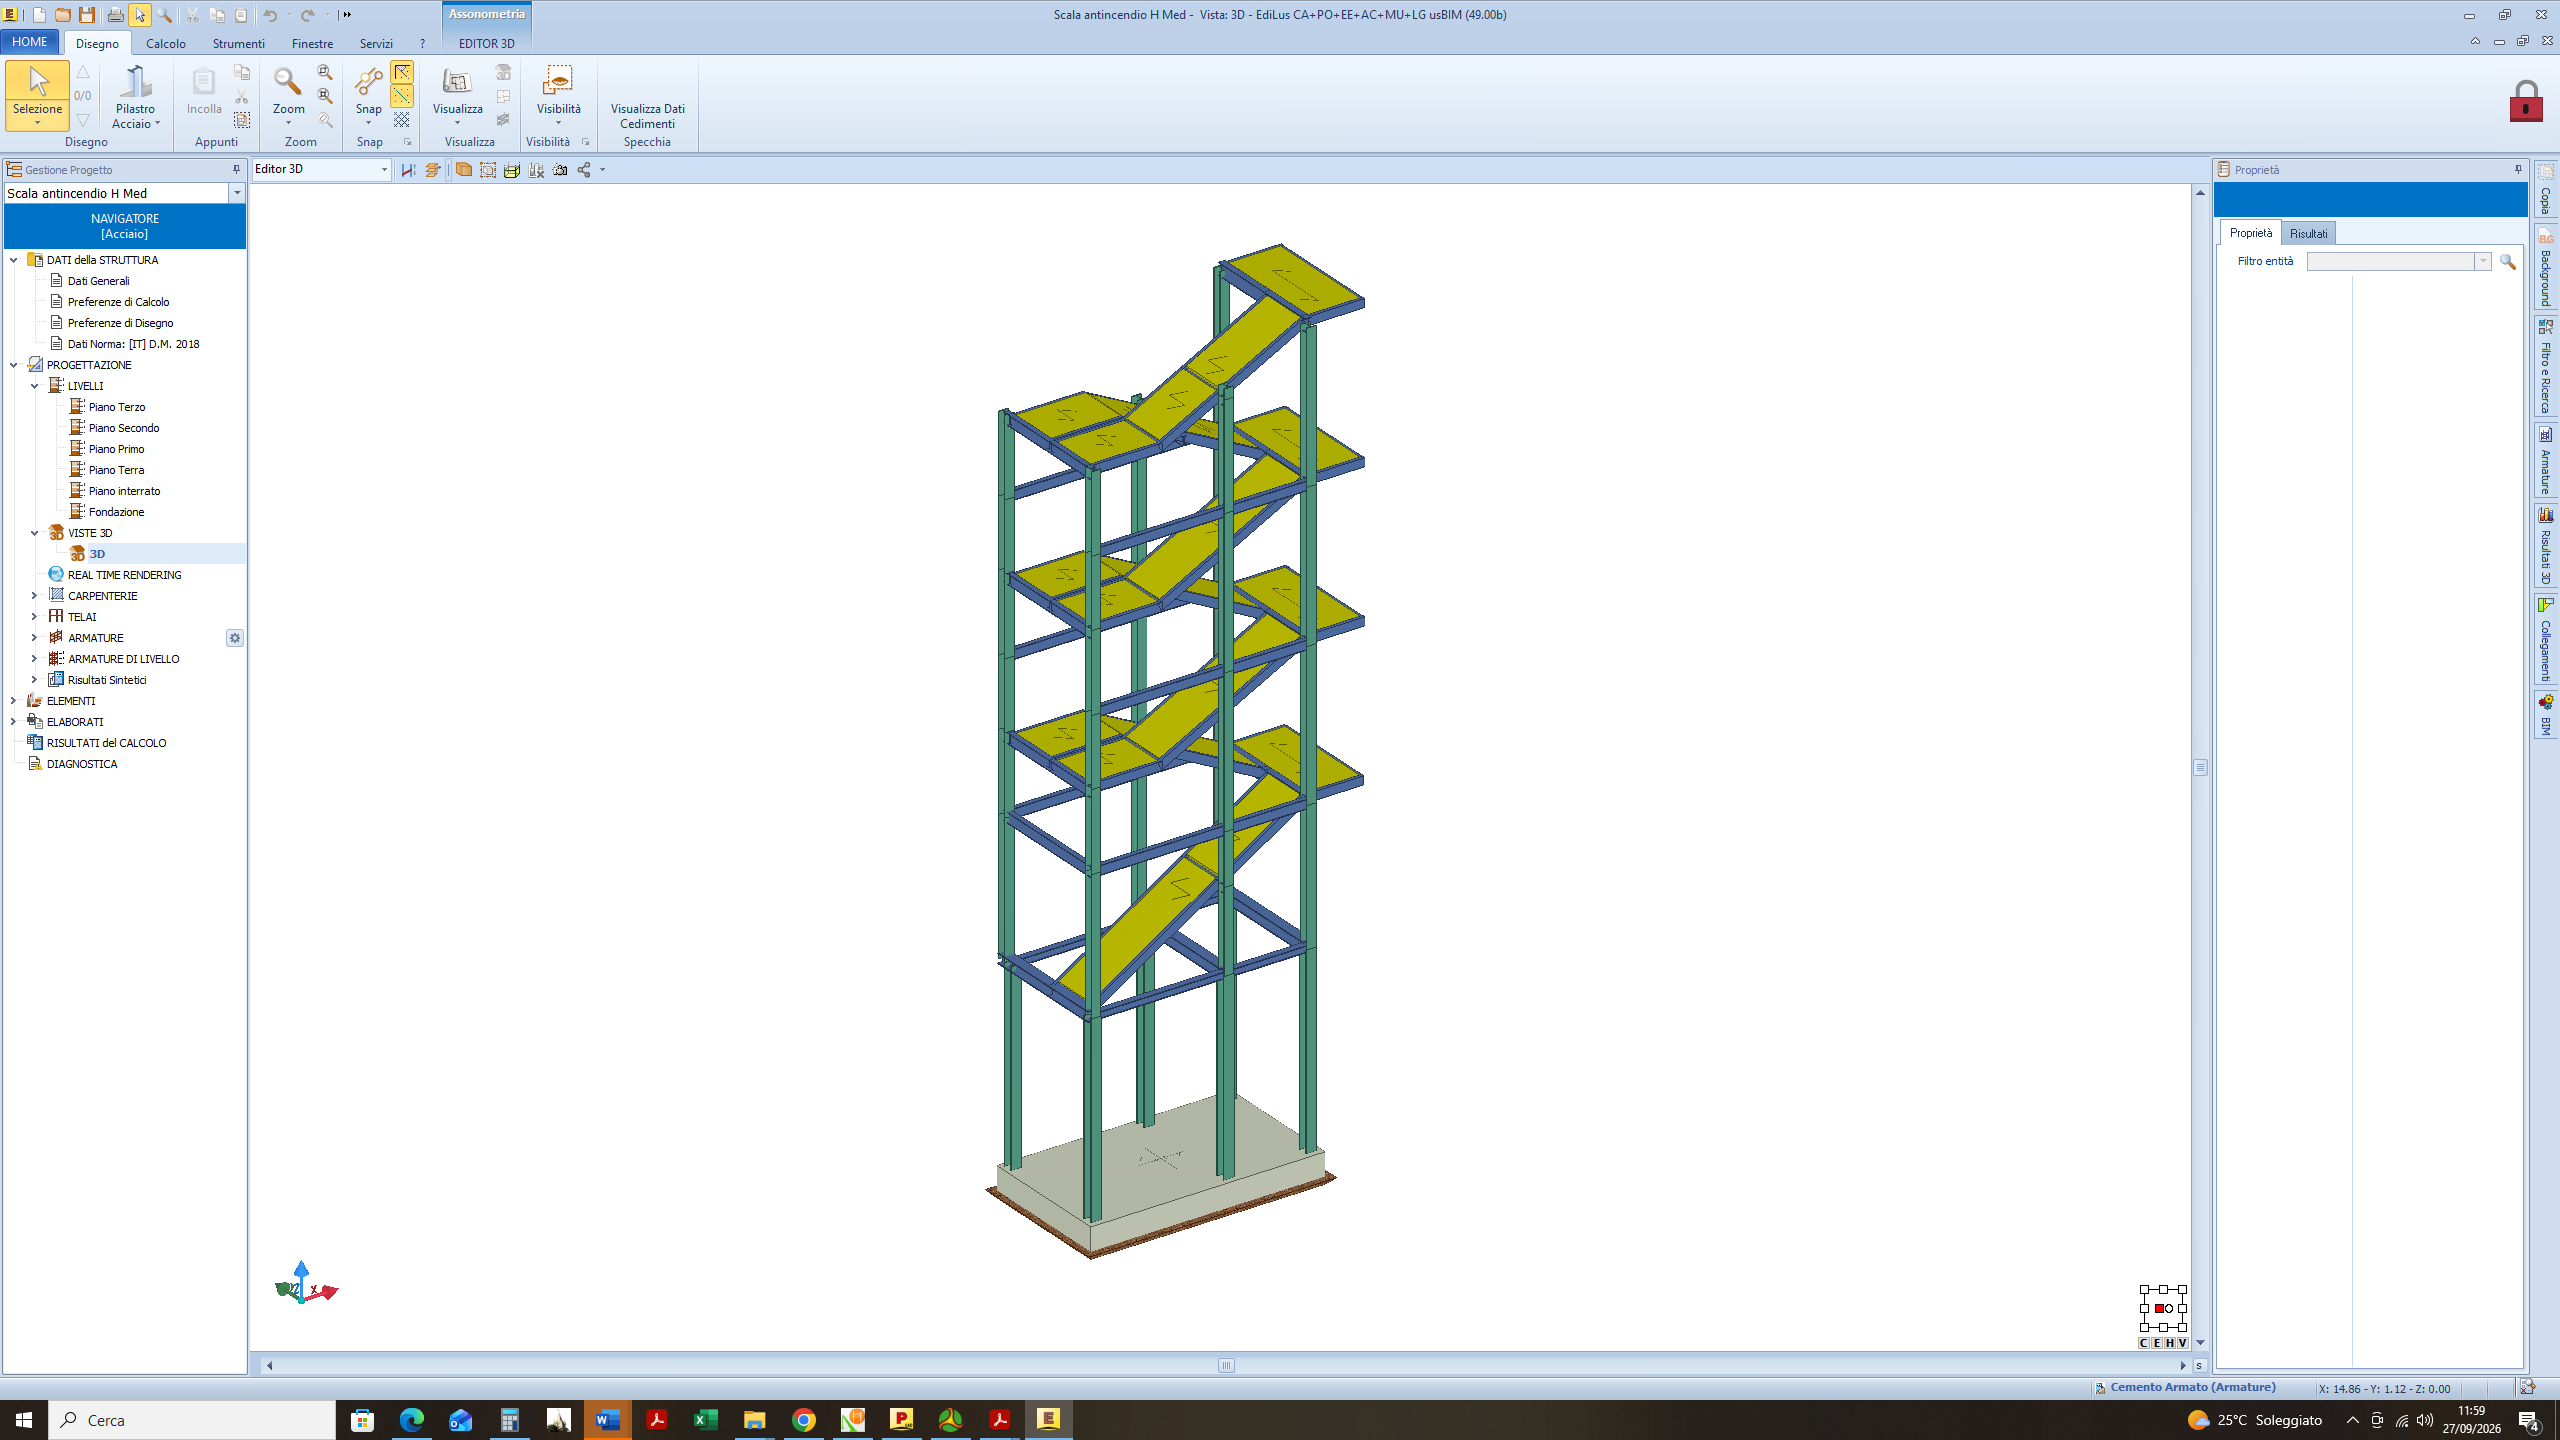Open the Filtro entità combo box
This screenshot has width=2560, height=1440.
pyautogui.click(x=2398, y=261)
